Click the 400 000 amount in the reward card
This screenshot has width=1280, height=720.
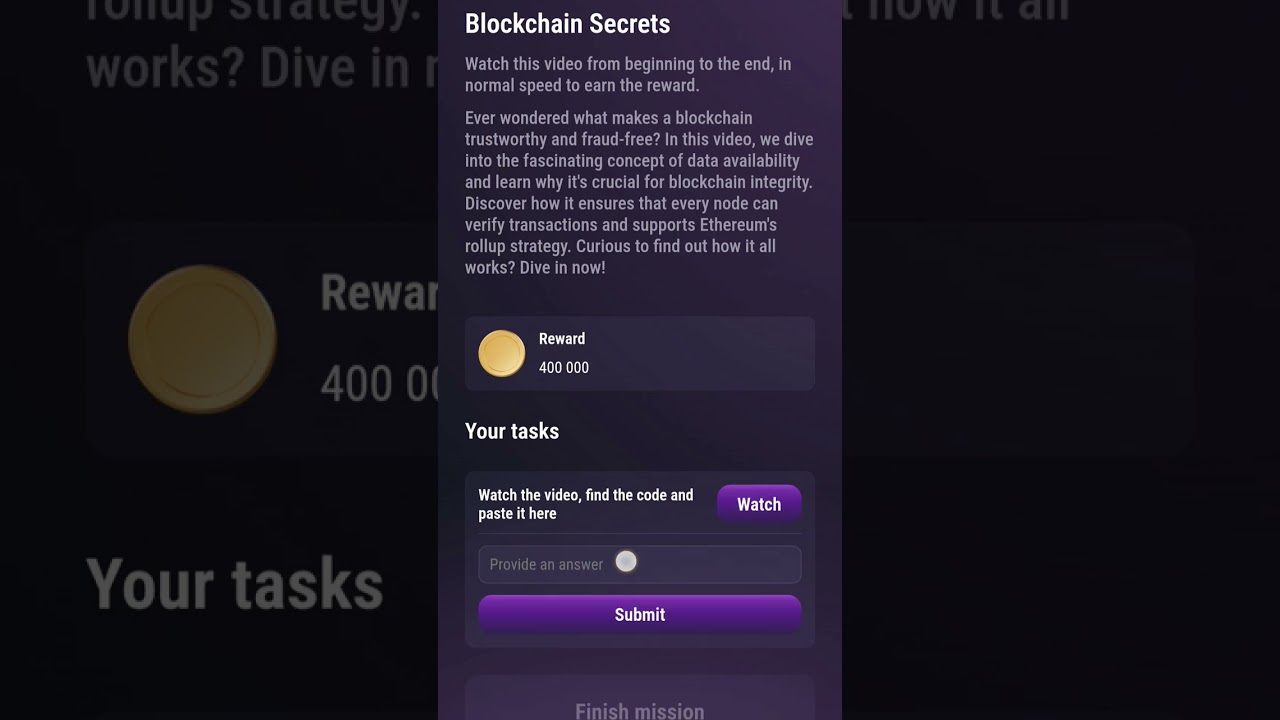[564, 368]
